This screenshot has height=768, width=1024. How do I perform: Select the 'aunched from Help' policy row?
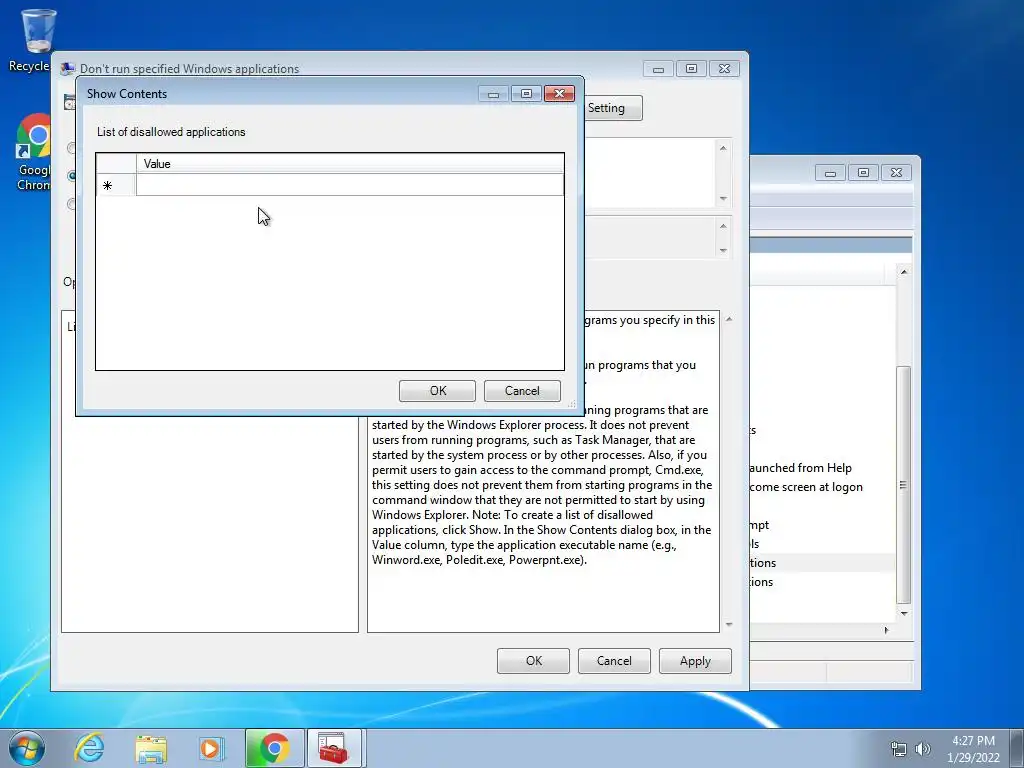click(x=822, y=468)
